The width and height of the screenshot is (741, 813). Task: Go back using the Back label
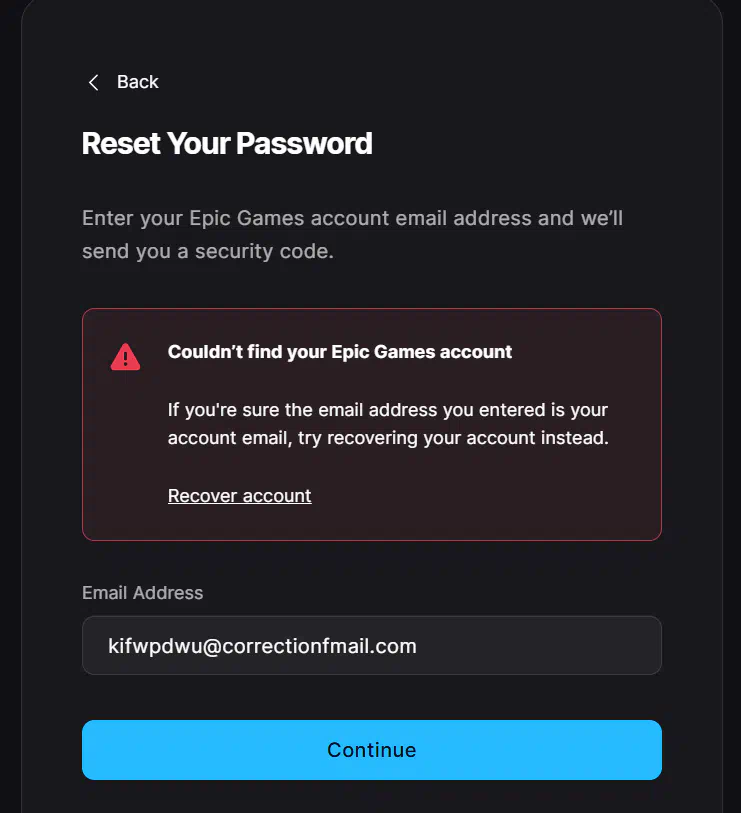tap(137, 82)
